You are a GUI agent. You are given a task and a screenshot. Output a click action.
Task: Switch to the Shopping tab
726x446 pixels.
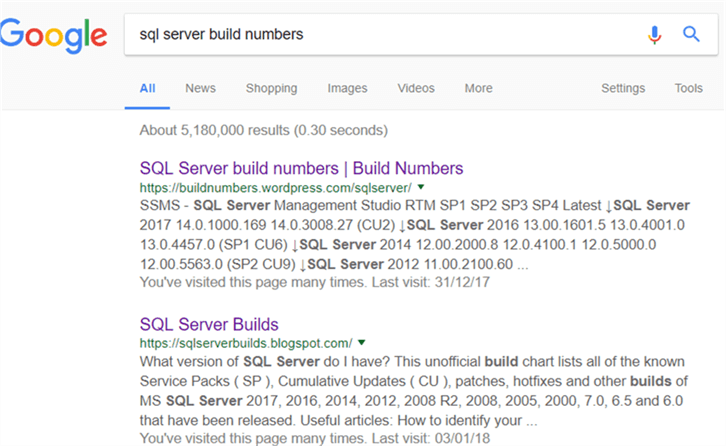pyautogui.click(x=271, y=88)
